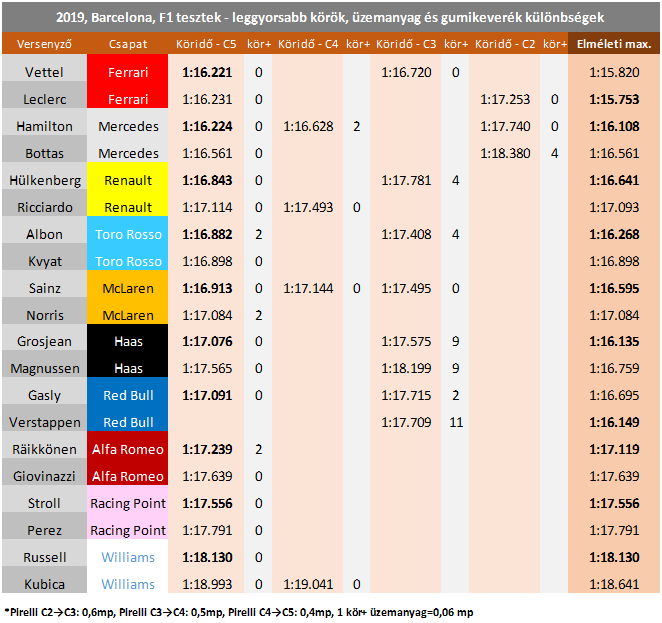Select theoretical max '1:16.149'
This screenshot has width=662, height=623.
(x=614, y=422)
